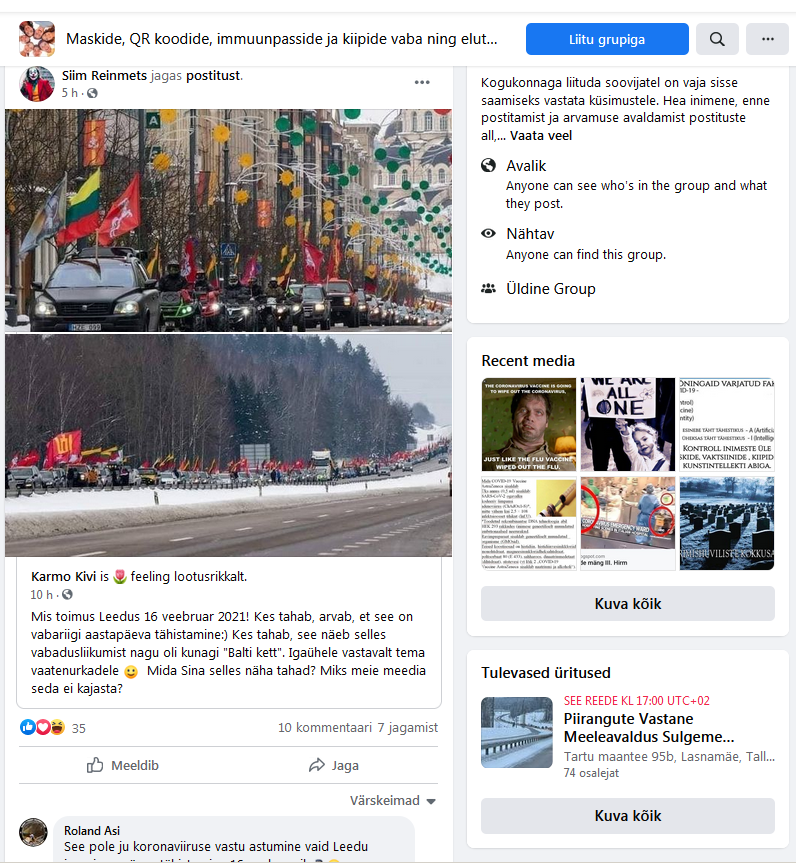The height and width of the screenshot is (864, 796).
Task: Open the We Are All One media thumbnail
Action: tap(627, 424)
